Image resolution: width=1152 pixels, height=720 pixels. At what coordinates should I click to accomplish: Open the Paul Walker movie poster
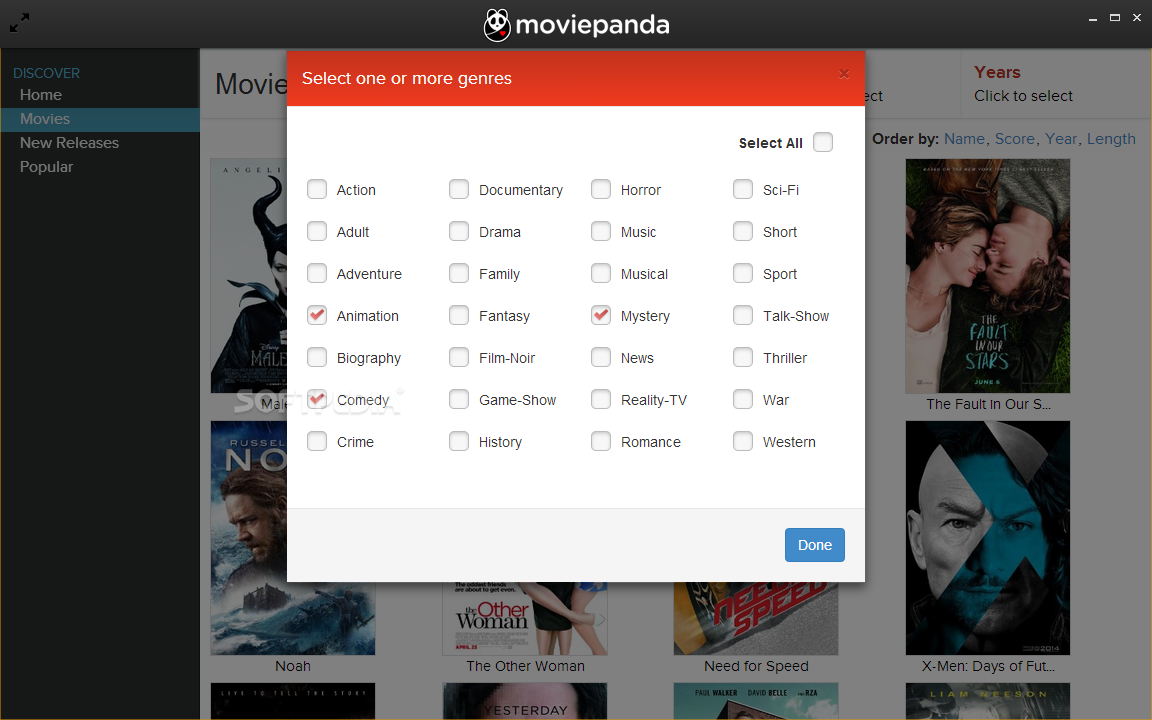click(756, 701)
